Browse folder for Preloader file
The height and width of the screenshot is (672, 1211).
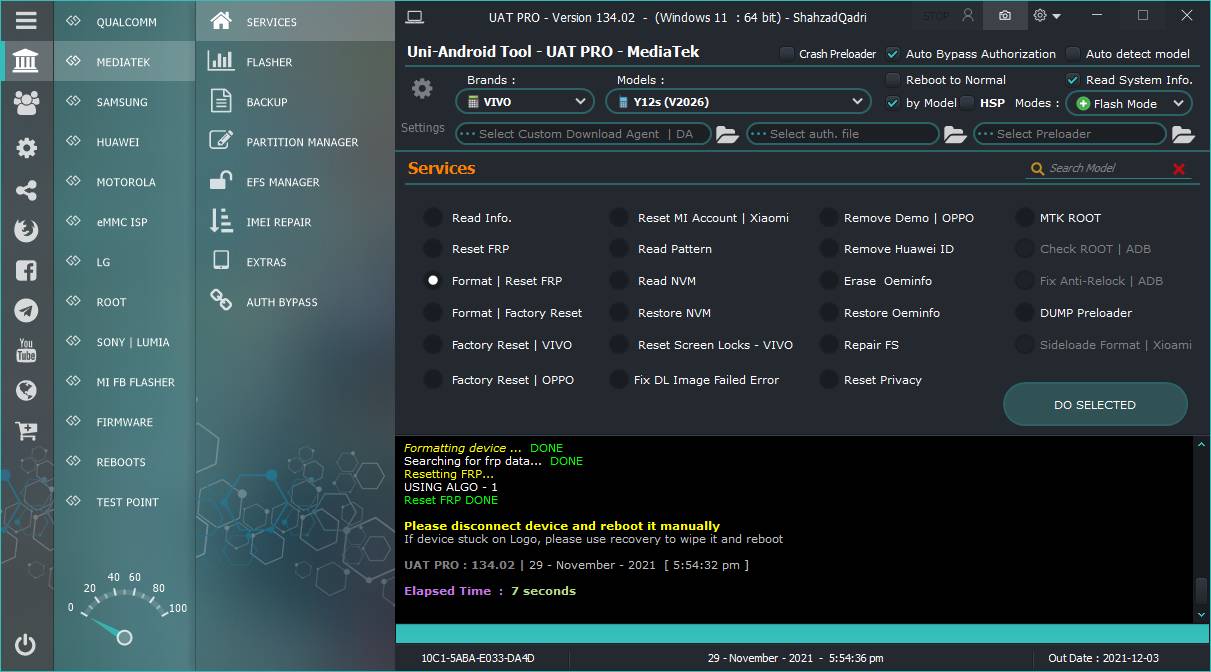1183,134
